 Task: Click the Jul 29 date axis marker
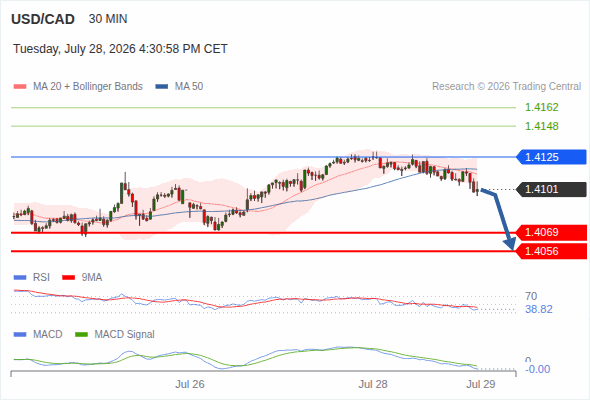481,384
